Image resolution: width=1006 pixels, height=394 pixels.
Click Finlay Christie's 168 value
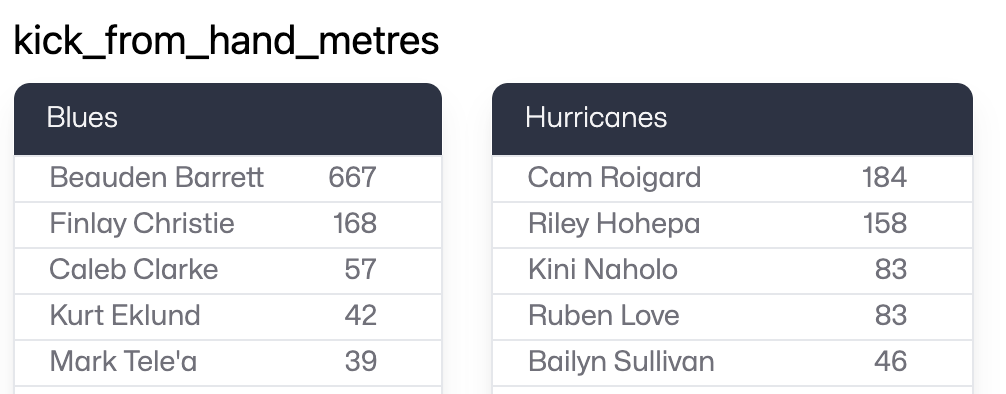(x=355, y=224)
